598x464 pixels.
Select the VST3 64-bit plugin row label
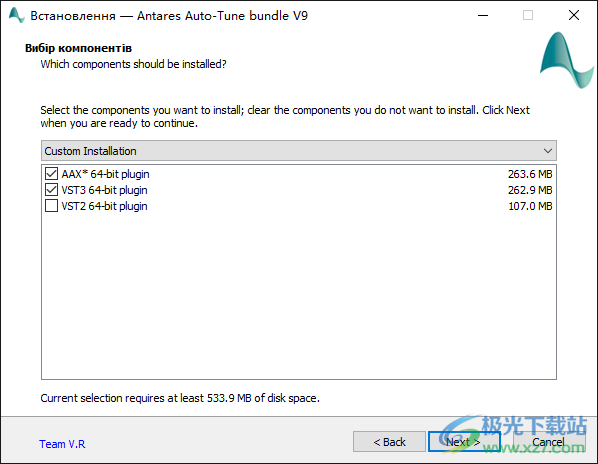click(x=104, y=190)
